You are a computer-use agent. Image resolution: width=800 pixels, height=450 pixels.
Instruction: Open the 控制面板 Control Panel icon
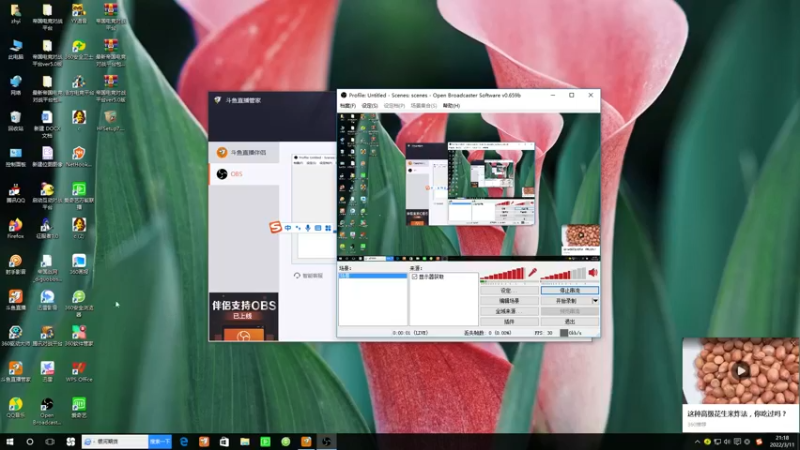[15, 157]
